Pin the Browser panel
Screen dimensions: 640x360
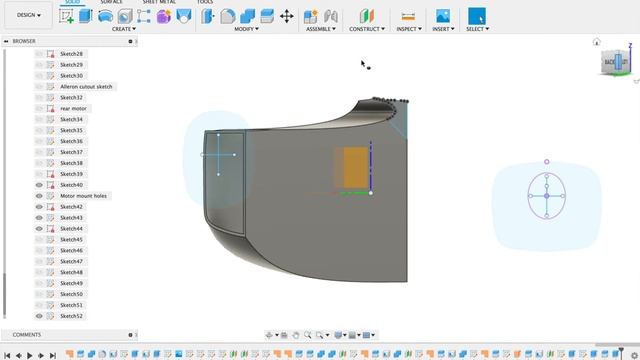130,41
